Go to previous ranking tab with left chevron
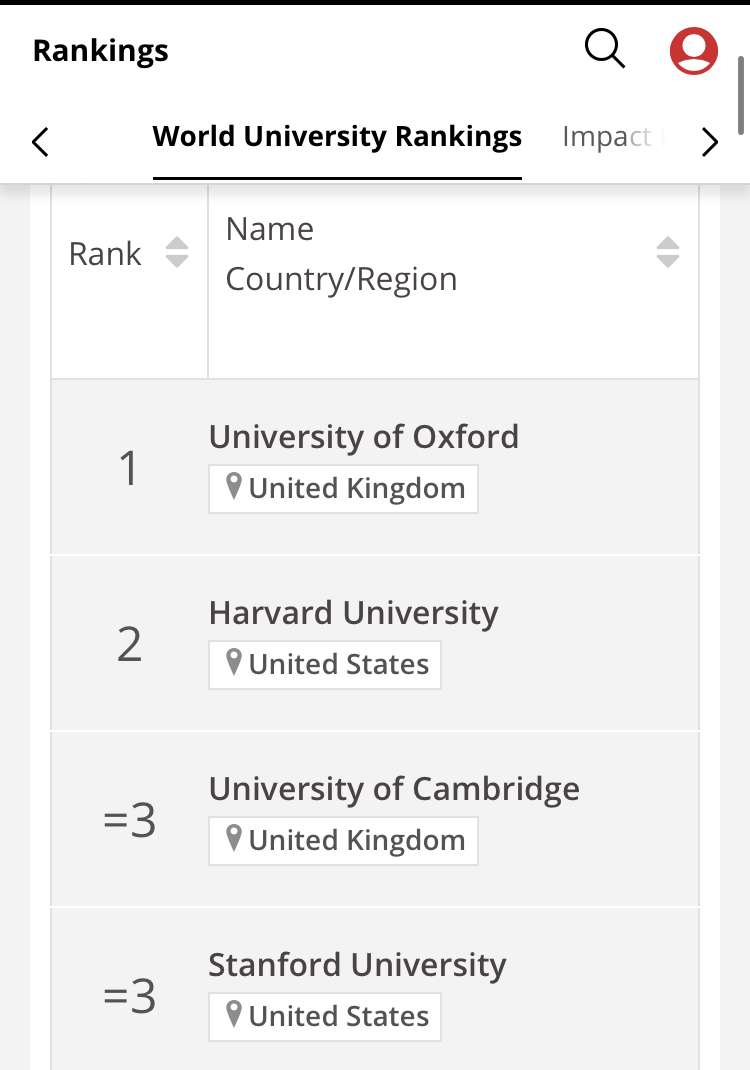The image size is (750, 1070). click(40, 142)
